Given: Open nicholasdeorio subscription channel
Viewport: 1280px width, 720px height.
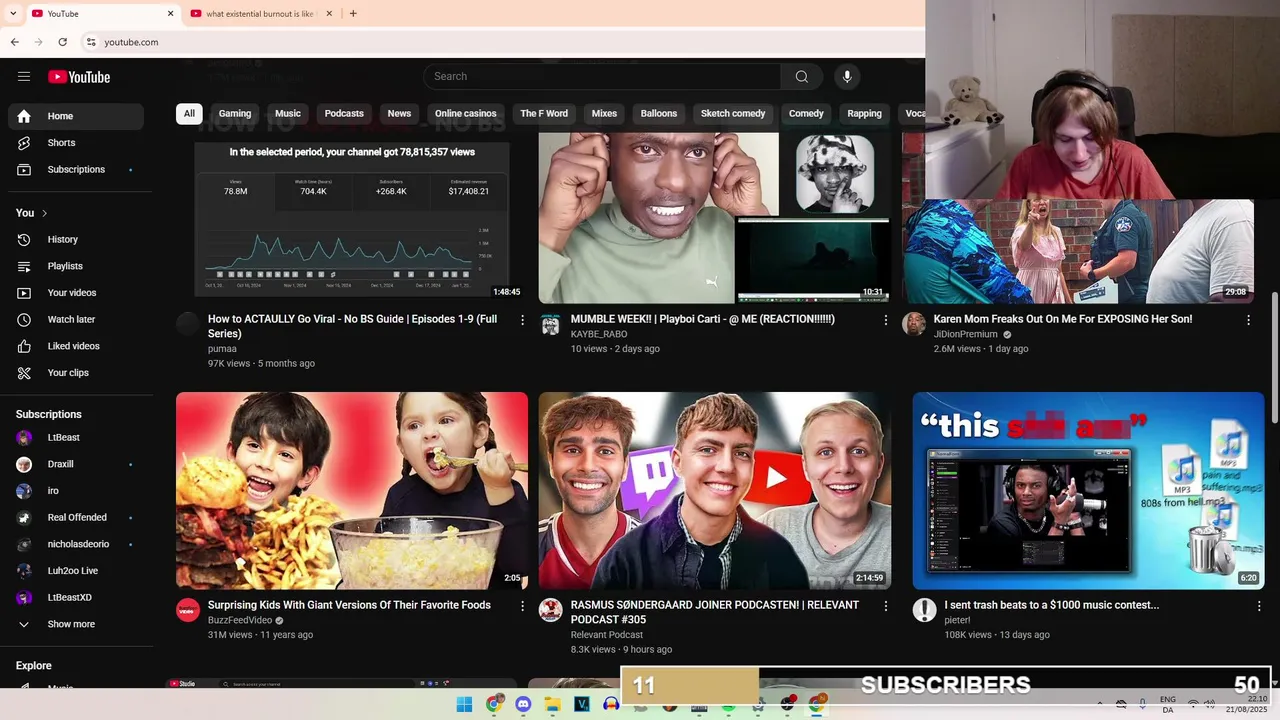Looking at the screenshot, I should [76, 544].
